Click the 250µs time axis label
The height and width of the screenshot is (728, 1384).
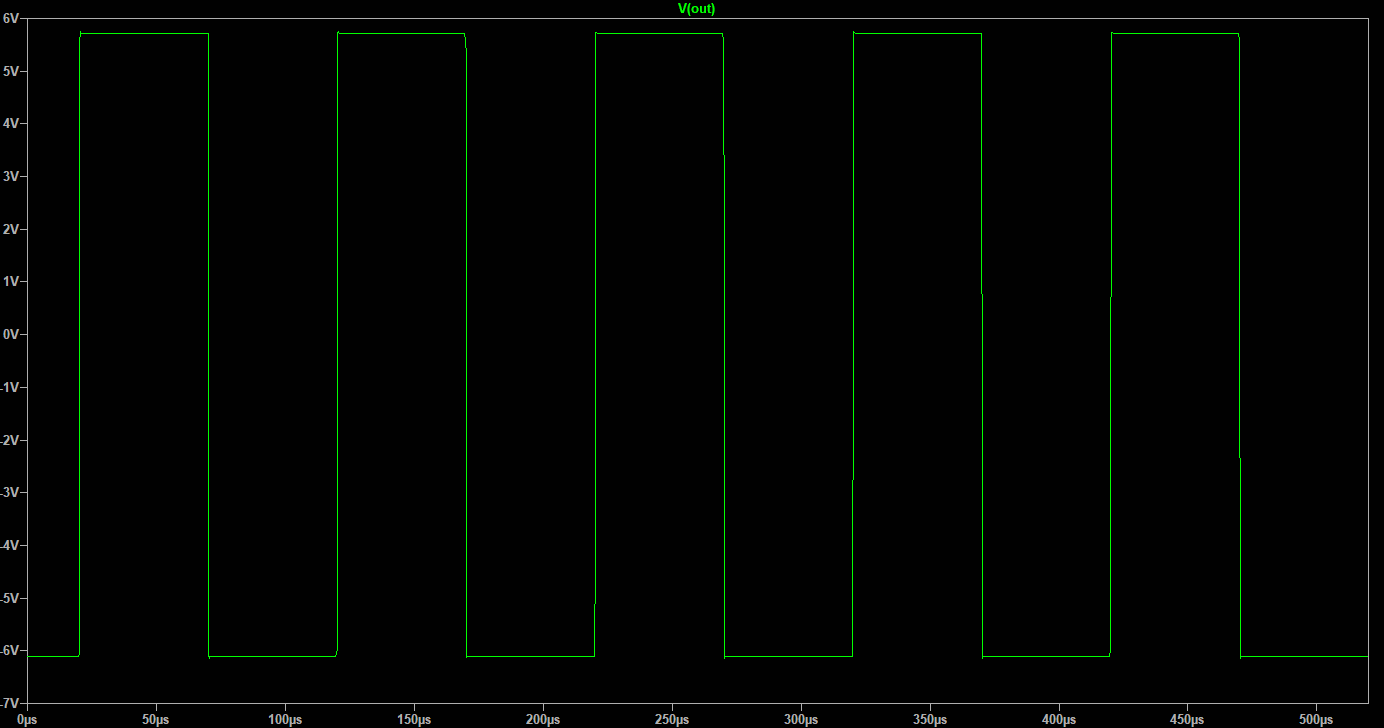pos(672,720)
